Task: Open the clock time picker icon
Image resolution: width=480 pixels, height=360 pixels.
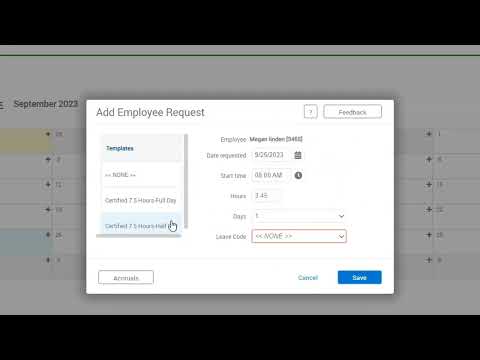Action: coord(298,175)
